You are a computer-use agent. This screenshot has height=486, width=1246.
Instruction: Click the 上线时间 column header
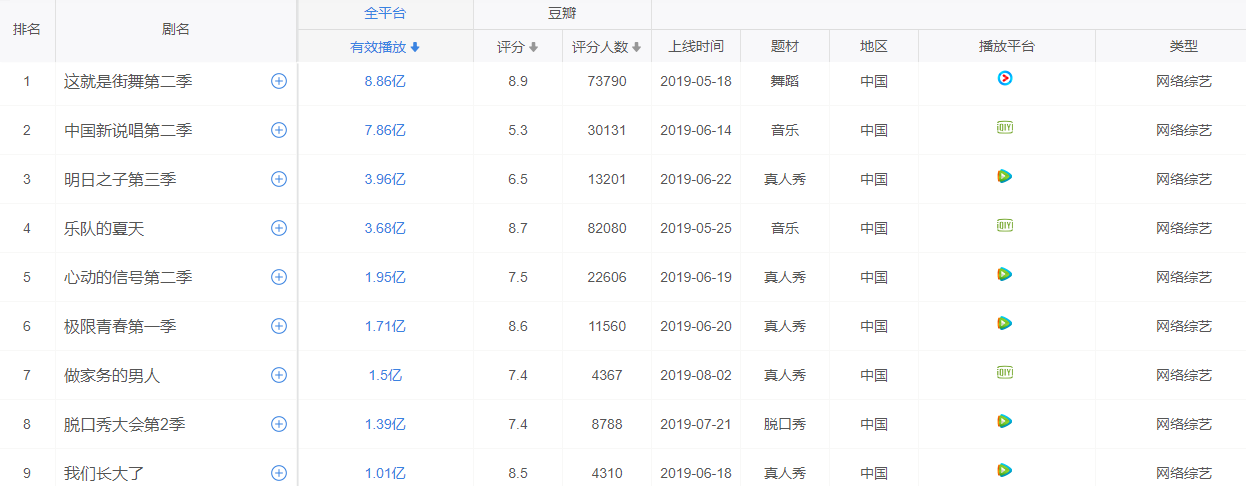pyautogui.click(x=696, y=46)
